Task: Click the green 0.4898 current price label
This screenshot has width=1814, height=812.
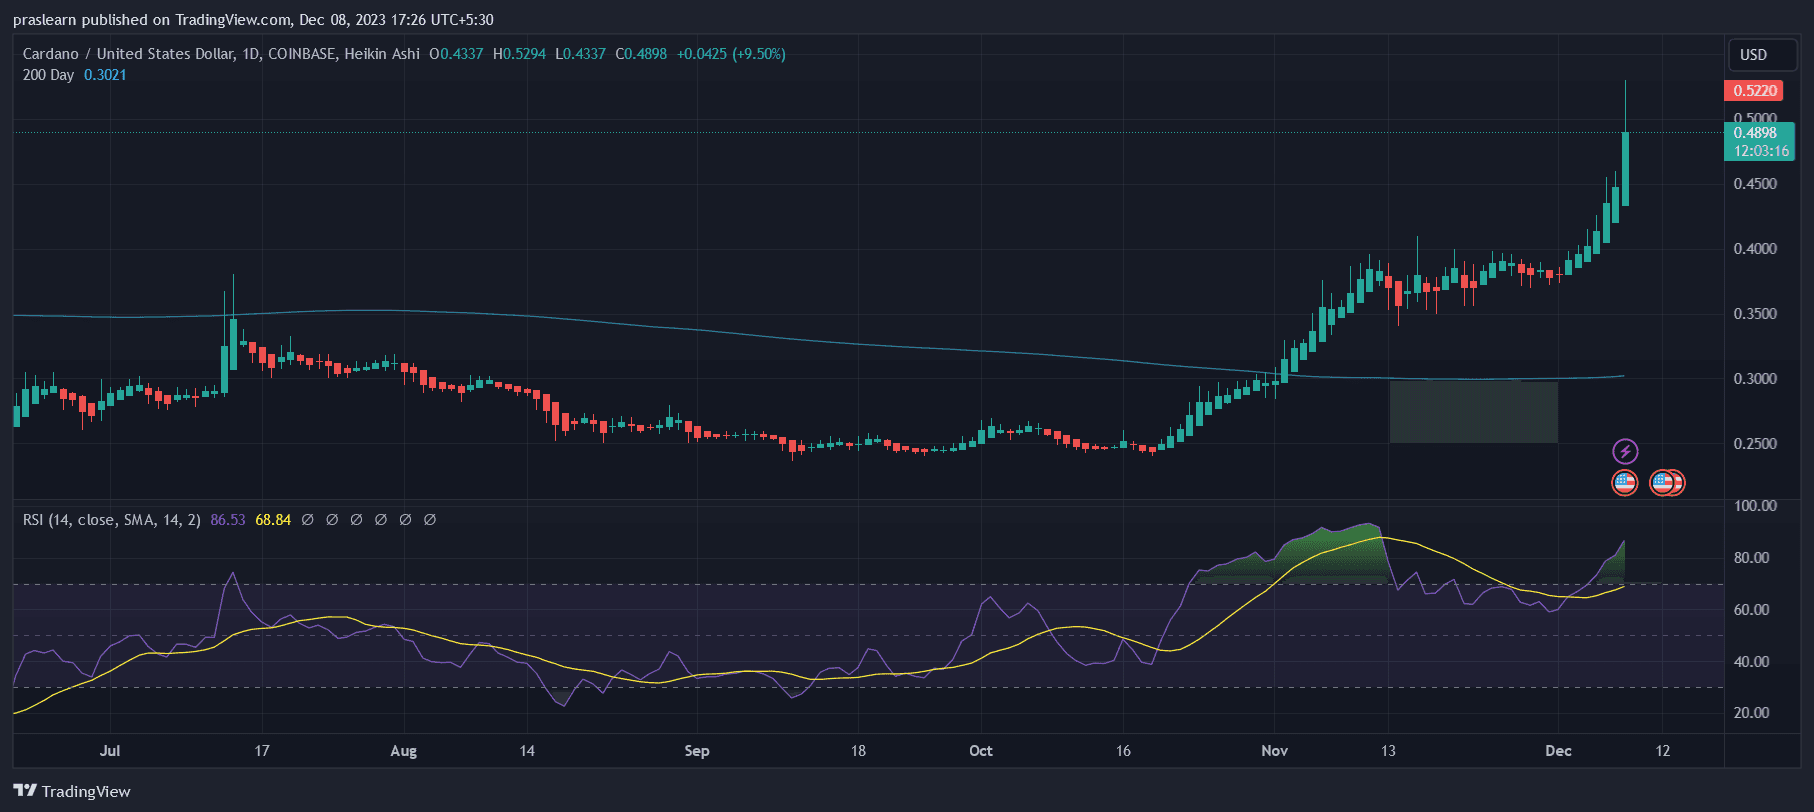Action: pos(1758,133)
